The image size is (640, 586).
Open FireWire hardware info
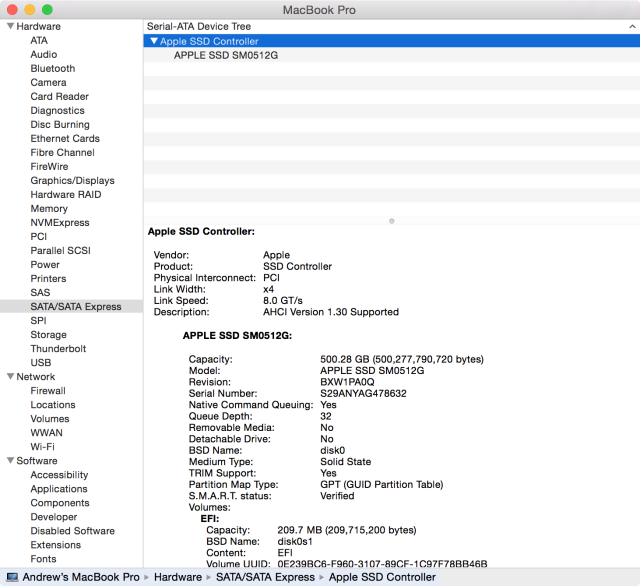[x=49, y=166]
